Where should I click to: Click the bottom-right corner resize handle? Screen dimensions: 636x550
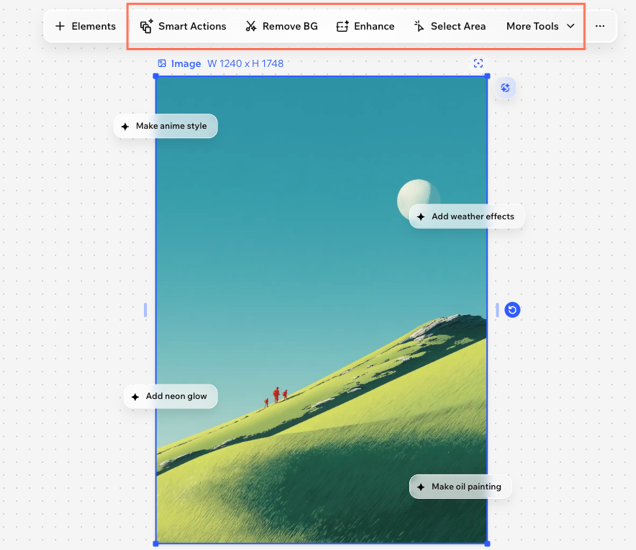point(488,544)
